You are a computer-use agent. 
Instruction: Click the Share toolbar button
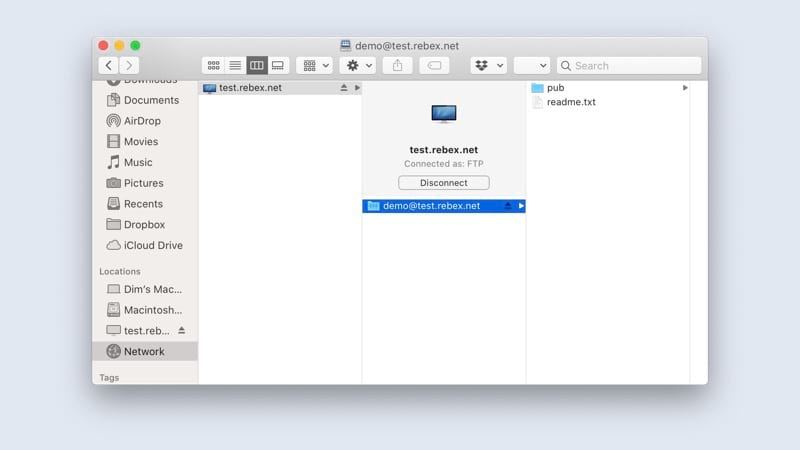coord(397,65)
